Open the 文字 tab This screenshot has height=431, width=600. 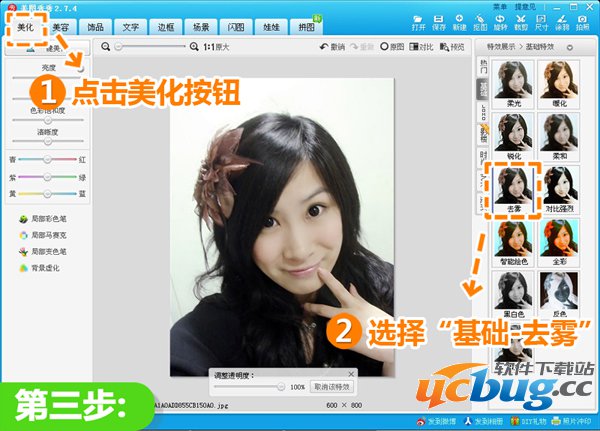tap(130, 27)
